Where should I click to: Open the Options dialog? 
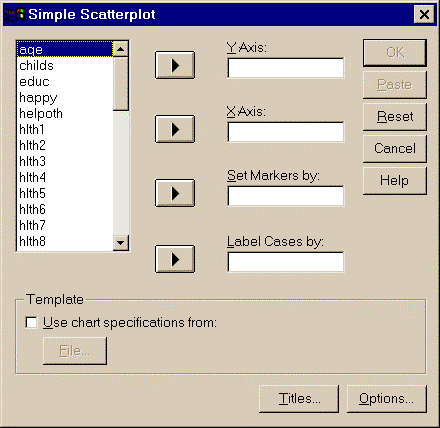pos(387,399)
